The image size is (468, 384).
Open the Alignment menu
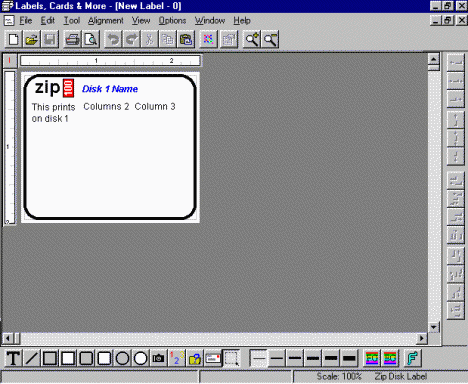coord(106,21)
